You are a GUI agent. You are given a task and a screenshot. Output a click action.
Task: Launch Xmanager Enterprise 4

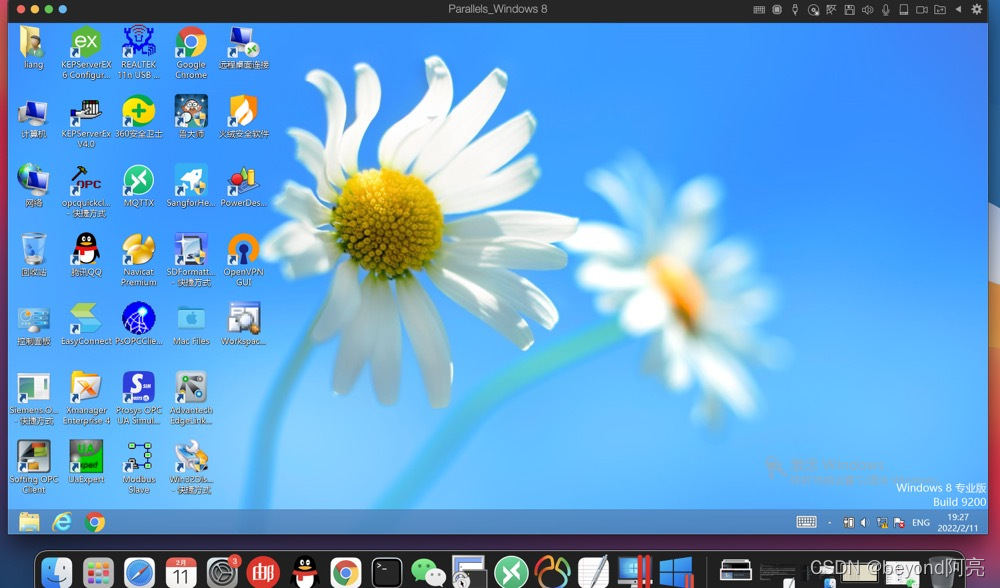click(x=86, y=398)
